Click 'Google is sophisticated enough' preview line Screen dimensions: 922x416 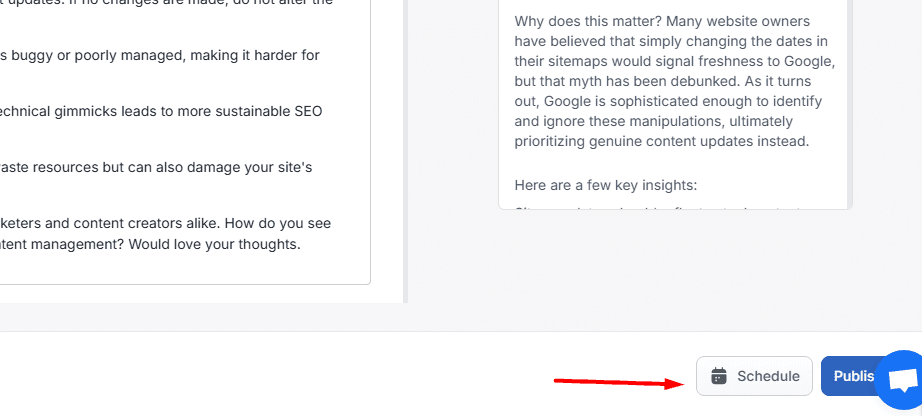point(668,101)
